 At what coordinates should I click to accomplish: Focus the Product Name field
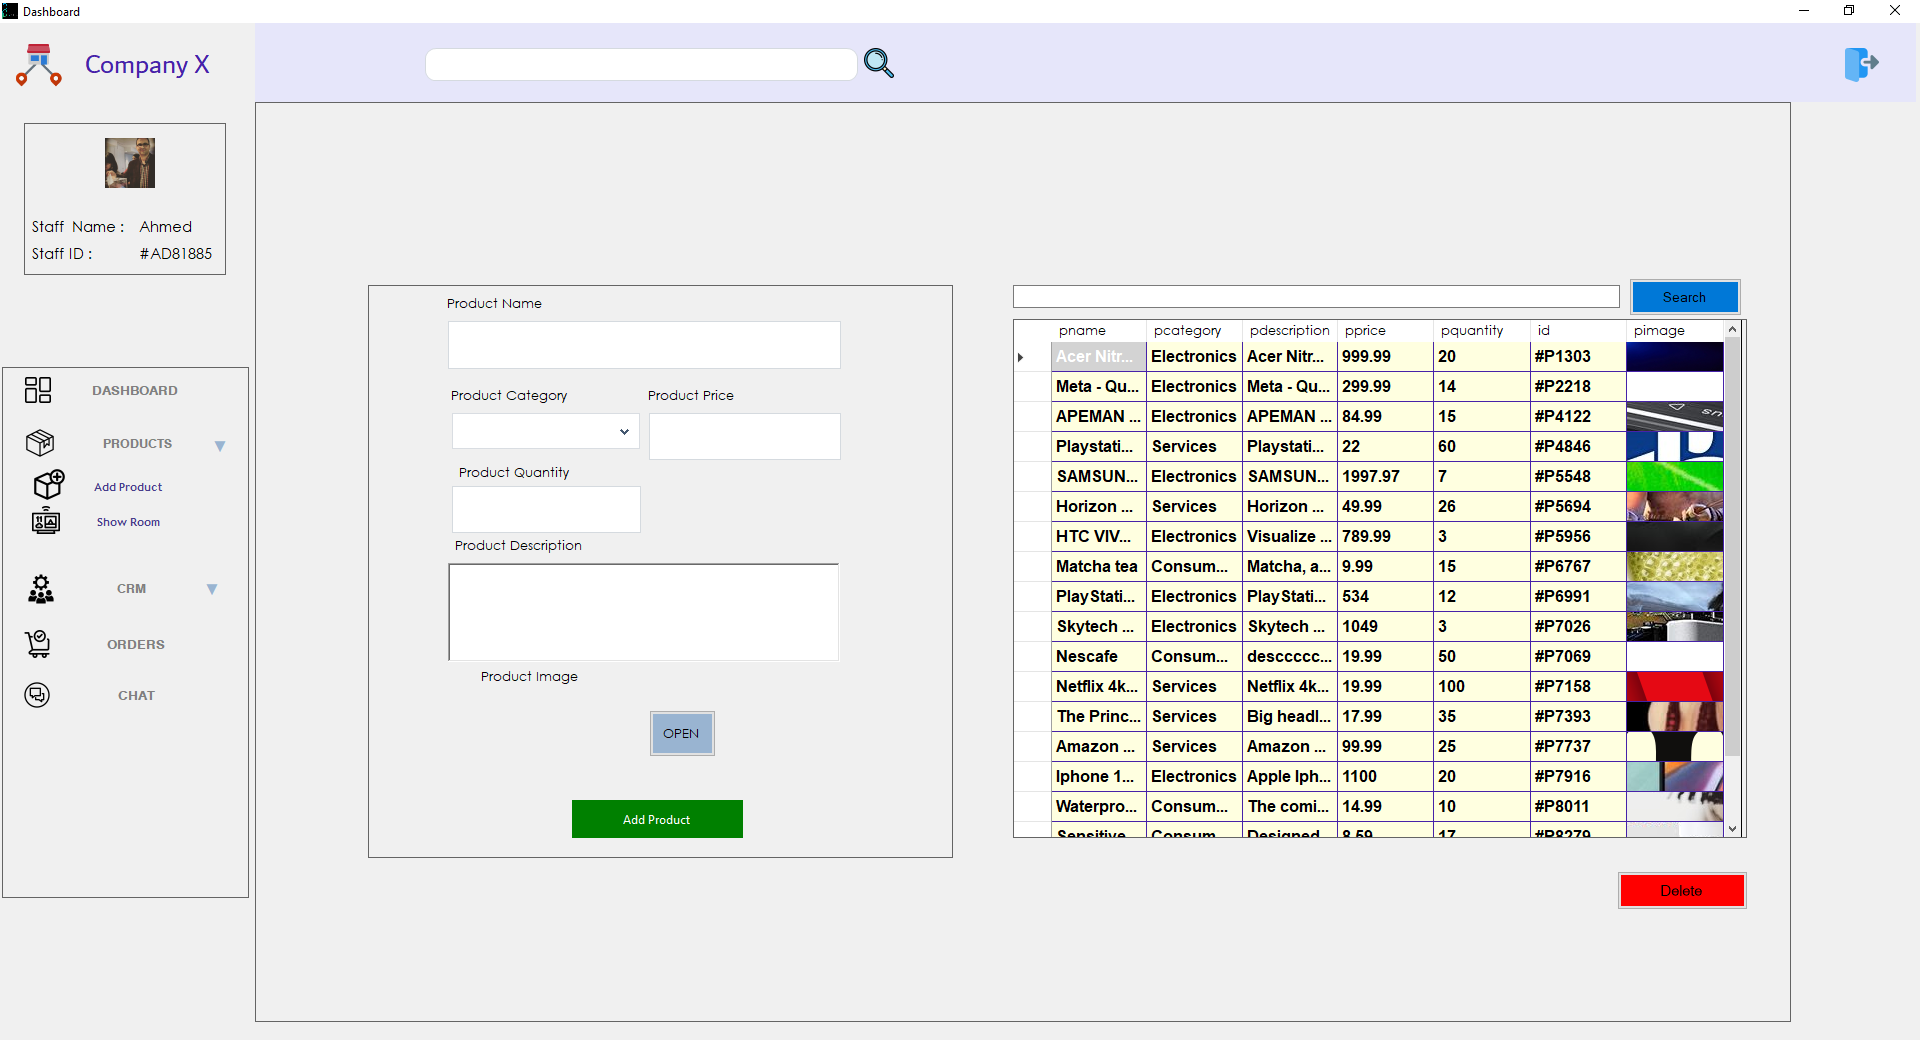644,345
